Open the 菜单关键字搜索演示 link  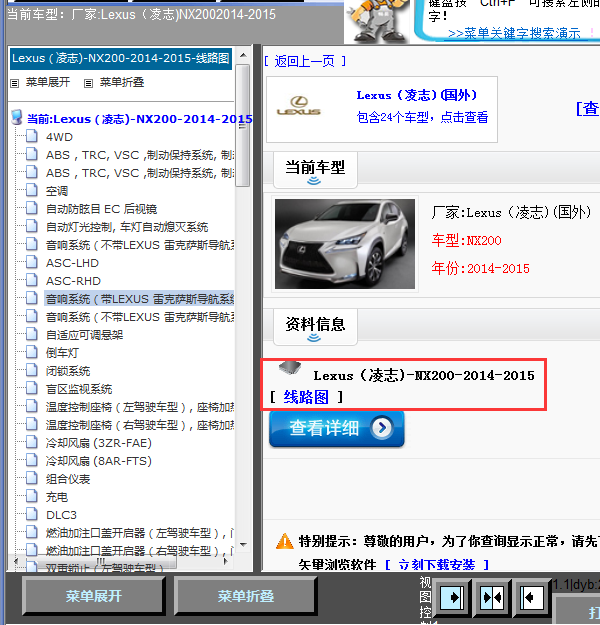[514, 33]
